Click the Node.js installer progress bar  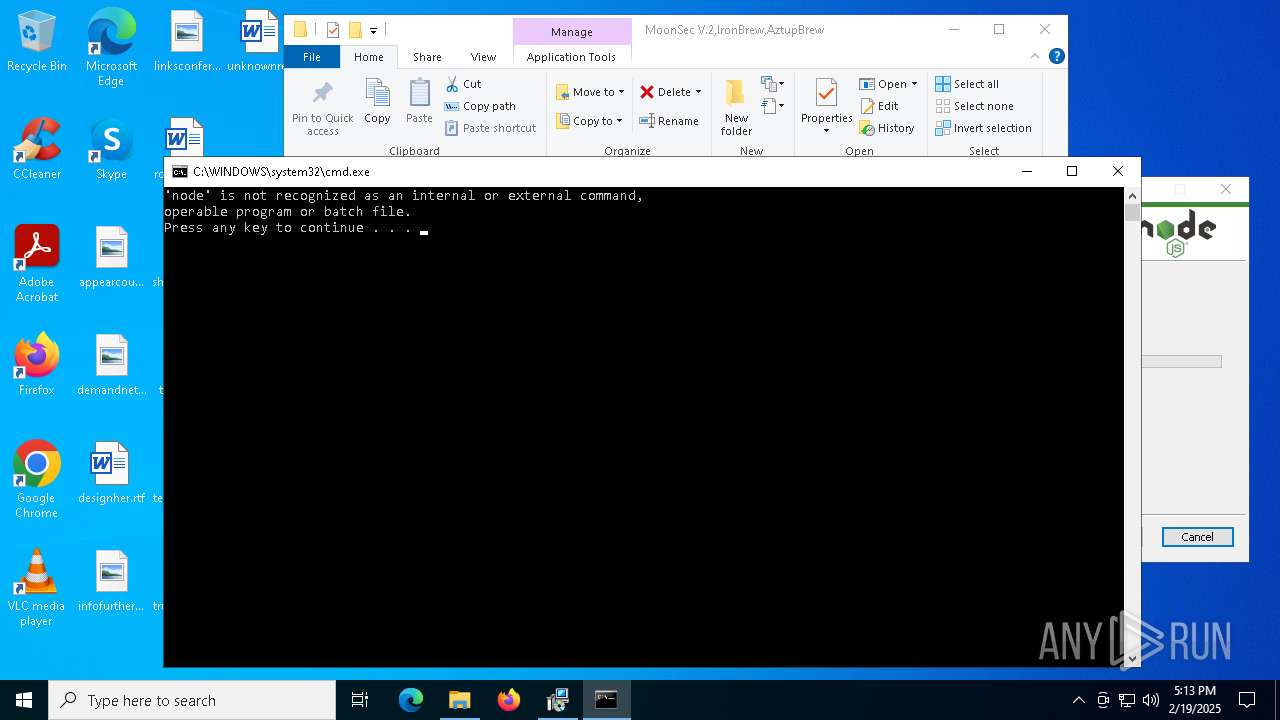[1181, 362]
